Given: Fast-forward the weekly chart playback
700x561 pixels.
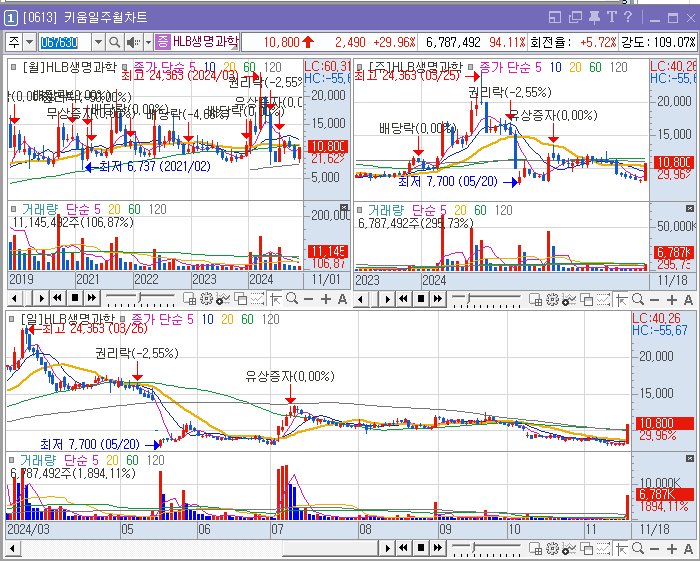Looking at the screenshot, I should pyautogui.click(x=438, y=299).
